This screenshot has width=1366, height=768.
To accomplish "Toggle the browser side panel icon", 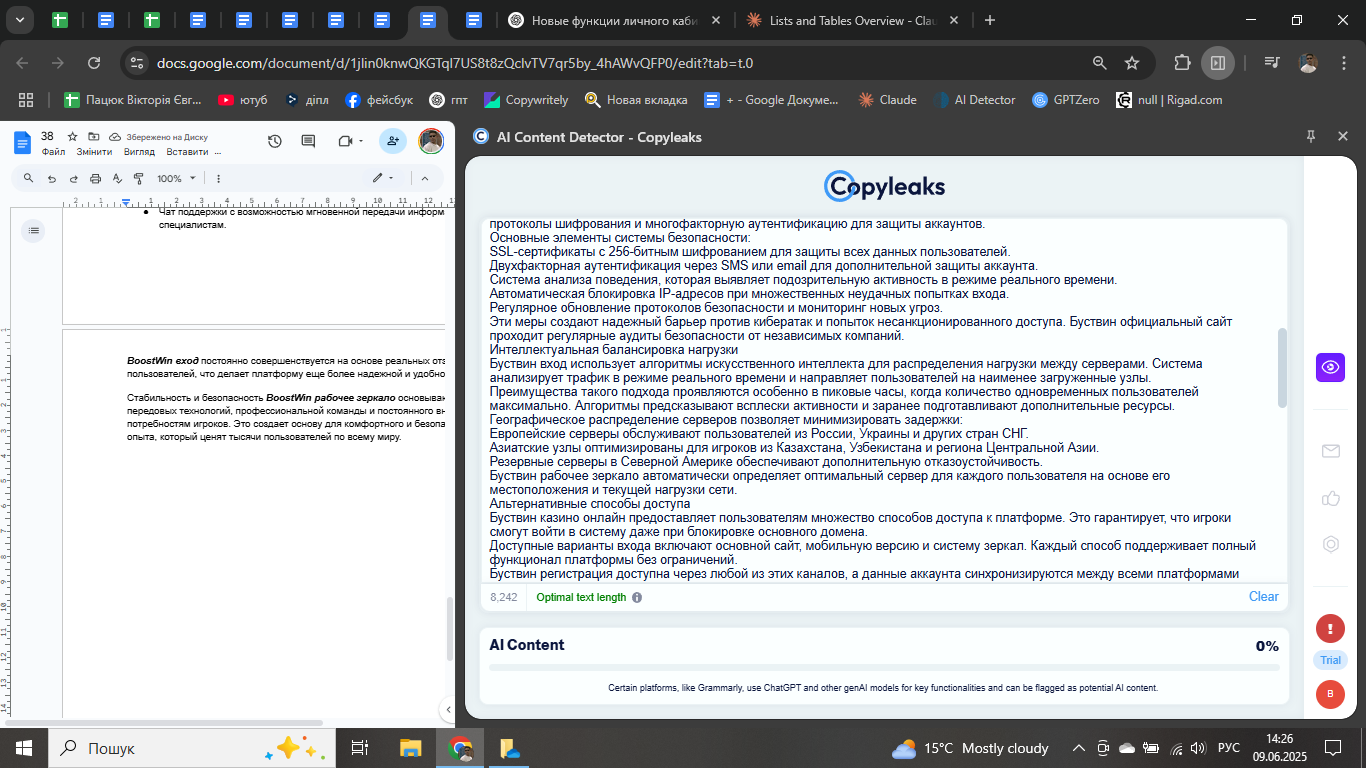I will pos(1217,62).
